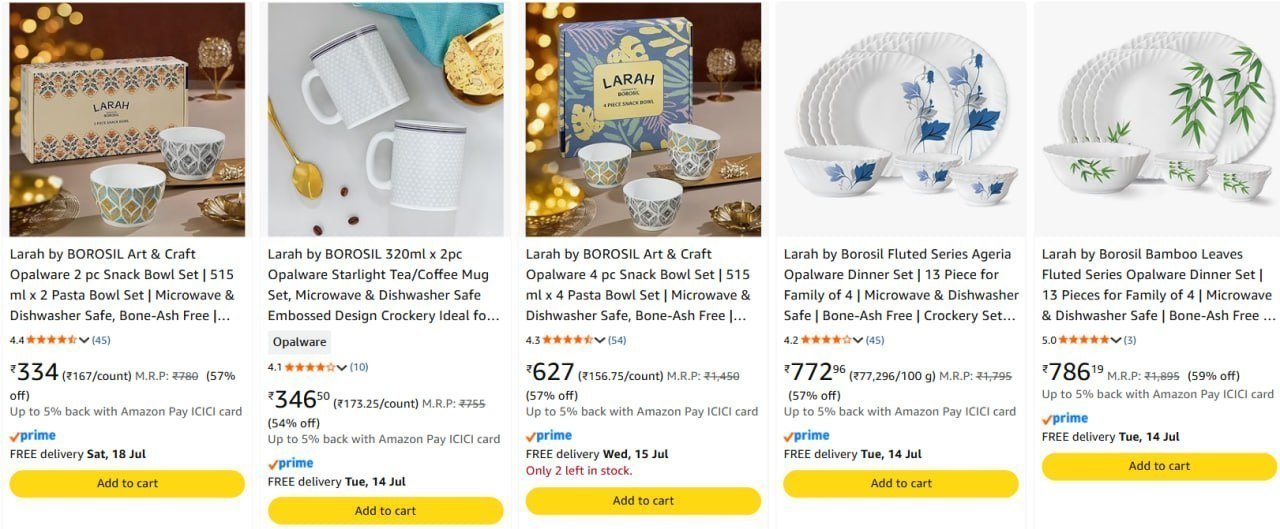Click Prime logo under the ₹772 dinner set

pos(807,436)
